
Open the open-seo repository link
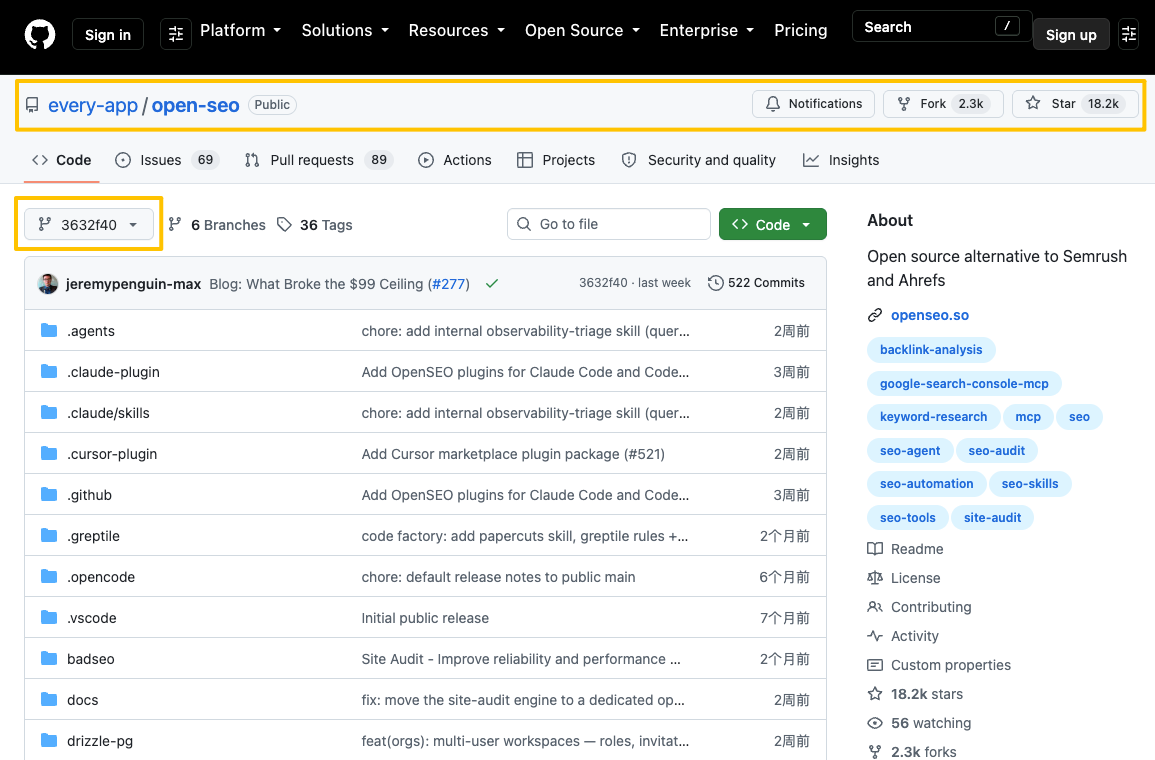coord(195,105)
